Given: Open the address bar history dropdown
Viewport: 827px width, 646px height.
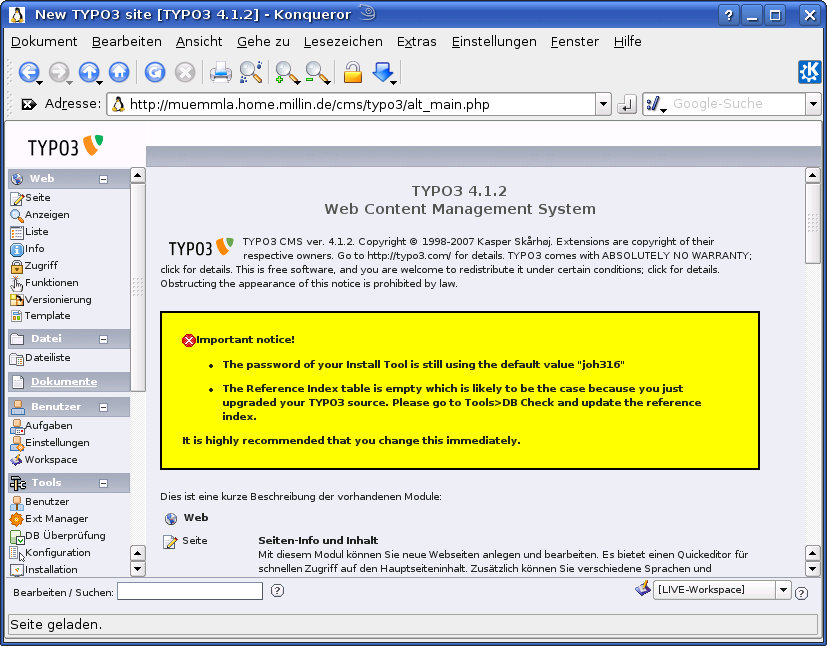Looking at the screenshot, I should tap(603, 104).
